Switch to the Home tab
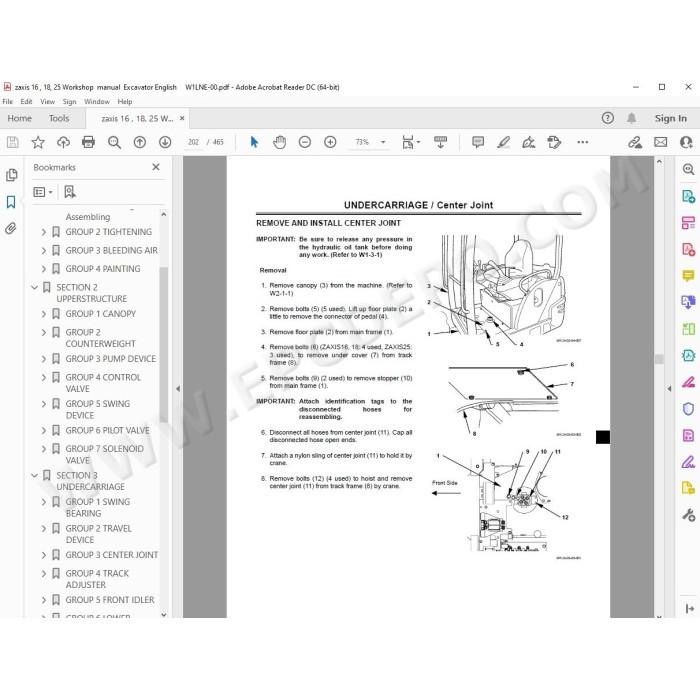 tap(20, 118)
